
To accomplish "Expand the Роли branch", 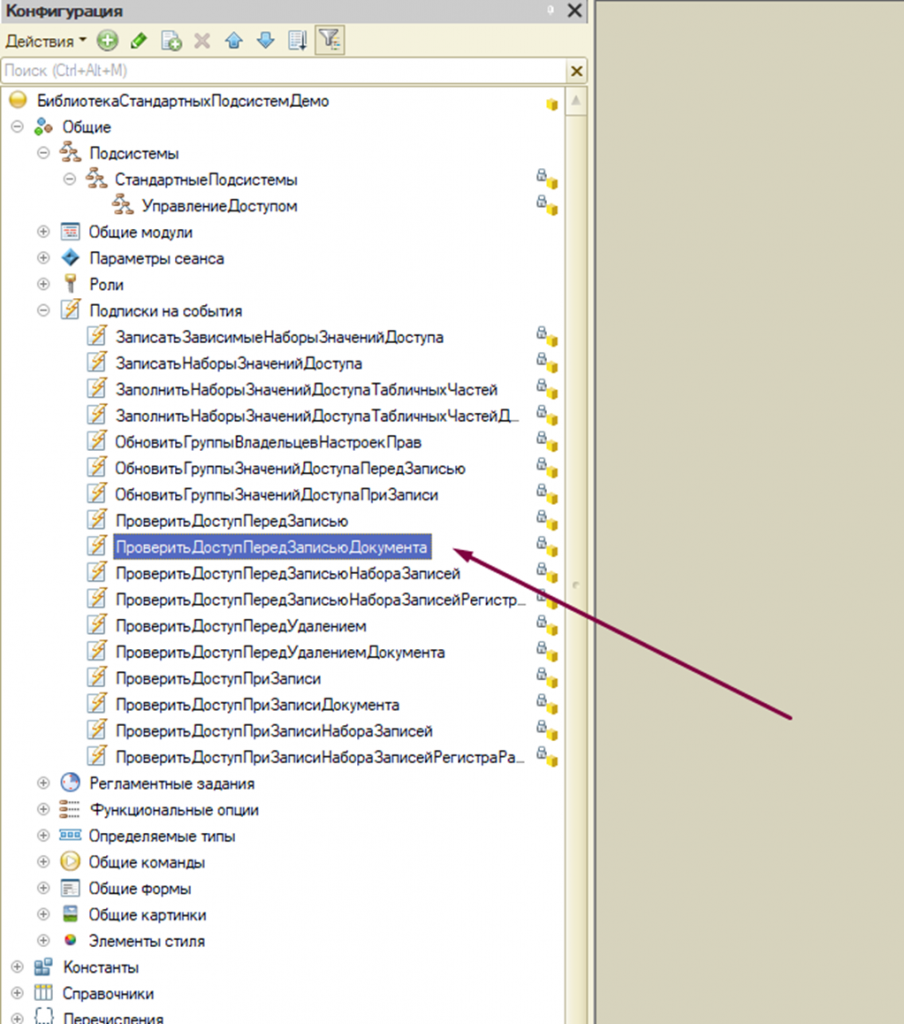I will tap(44, 284).
